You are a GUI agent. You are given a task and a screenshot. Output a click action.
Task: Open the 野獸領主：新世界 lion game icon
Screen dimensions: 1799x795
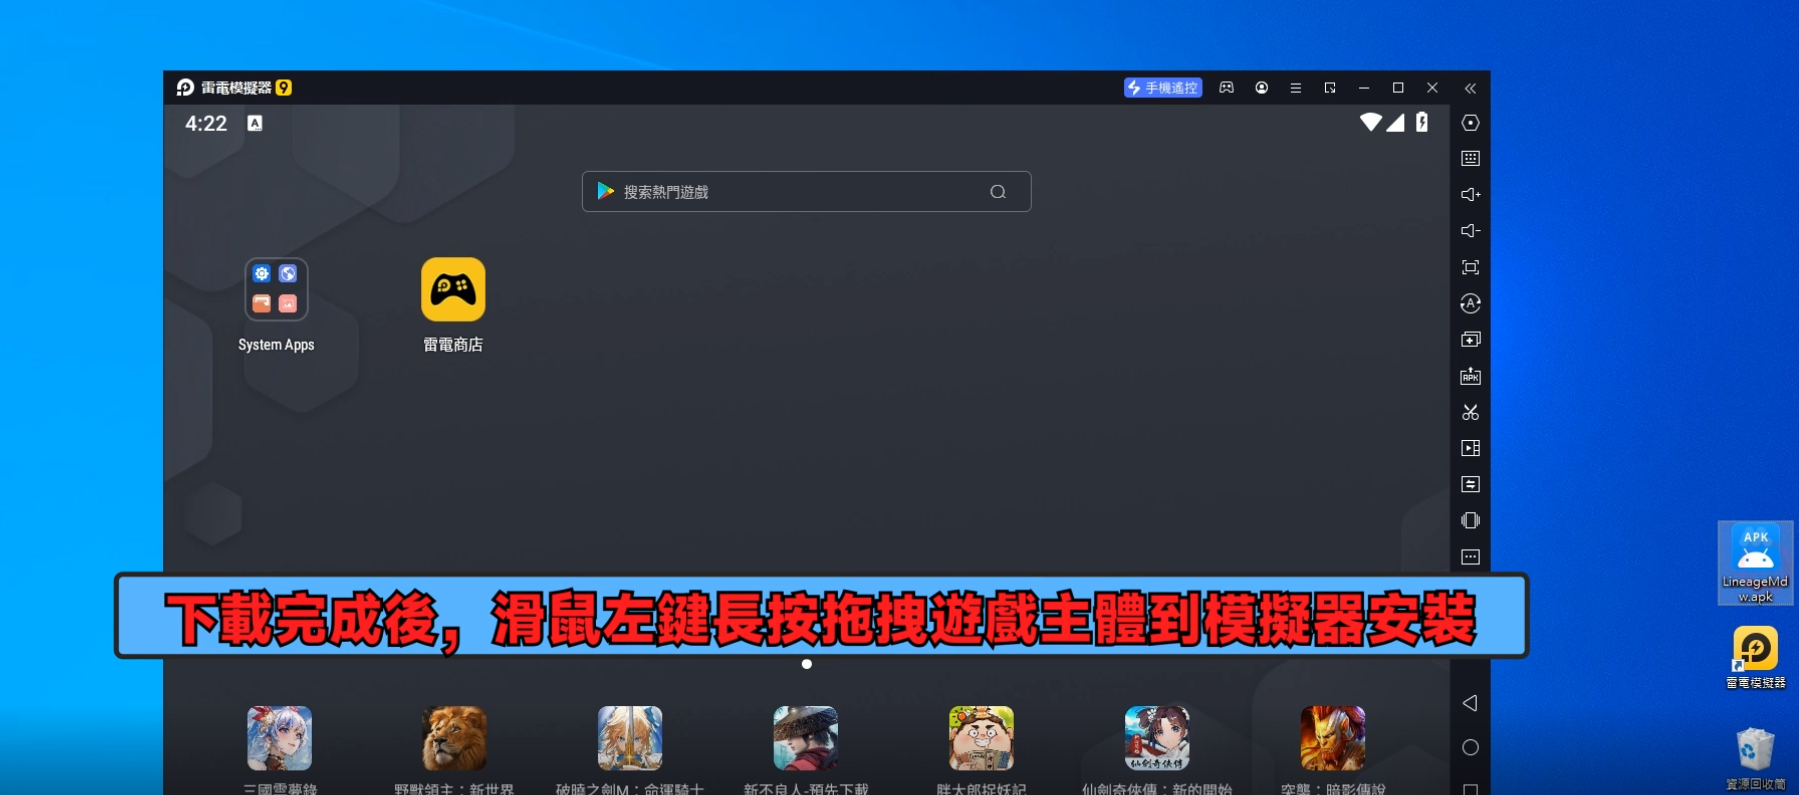pos(454,739)
